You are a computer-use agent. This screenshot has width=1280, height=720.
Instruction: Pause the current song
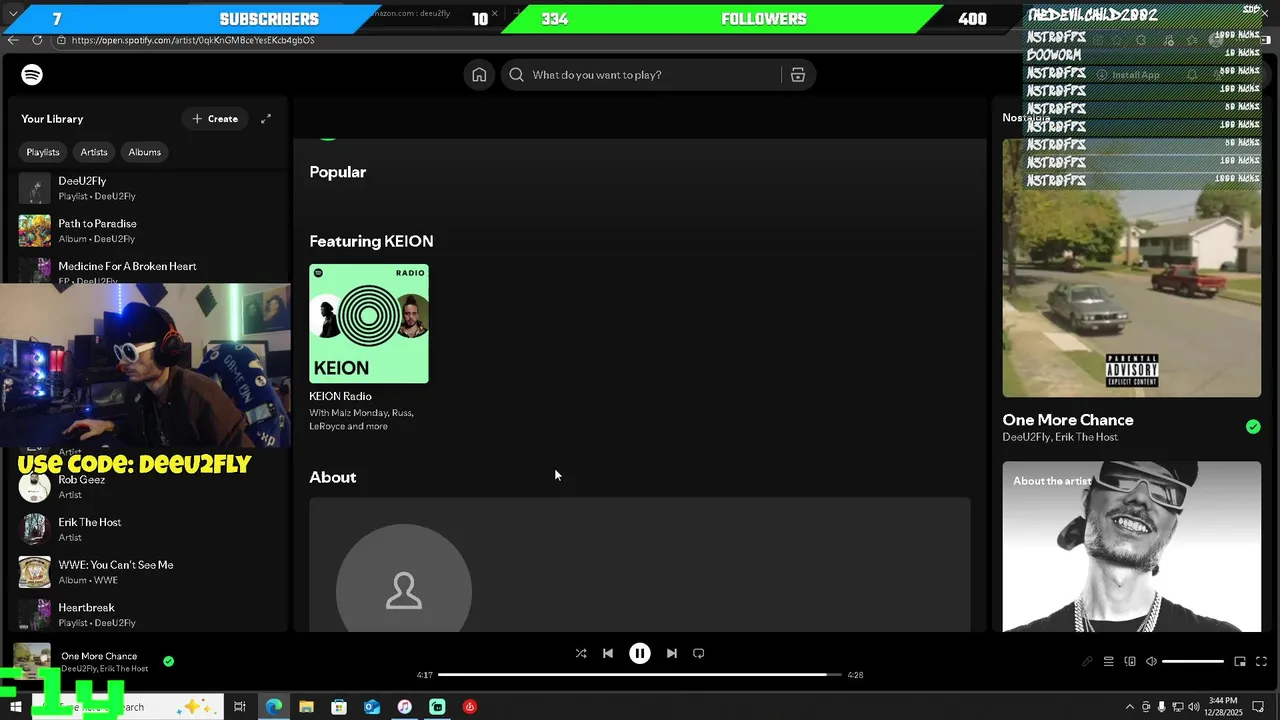pyautogui.click(x=640, y=653)
